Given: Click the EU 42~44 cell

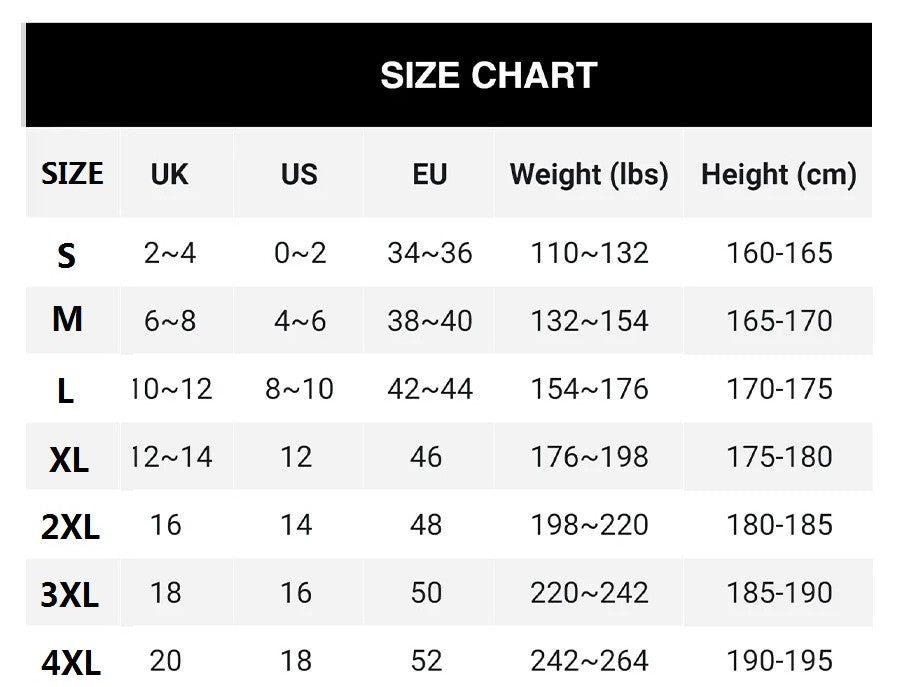Looking at the screenshot, I should (x=430, y=389).
